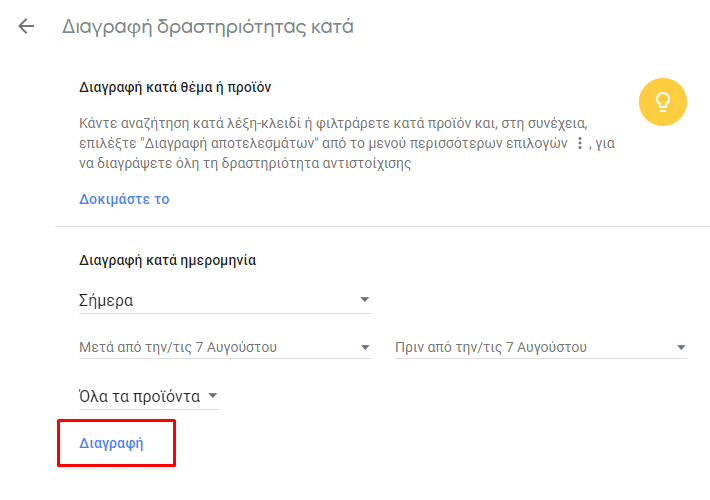Click the page title Διαγραφή δραστηριότητας κατά
This screenshot has width=710, height=500.
coord(207,26)
